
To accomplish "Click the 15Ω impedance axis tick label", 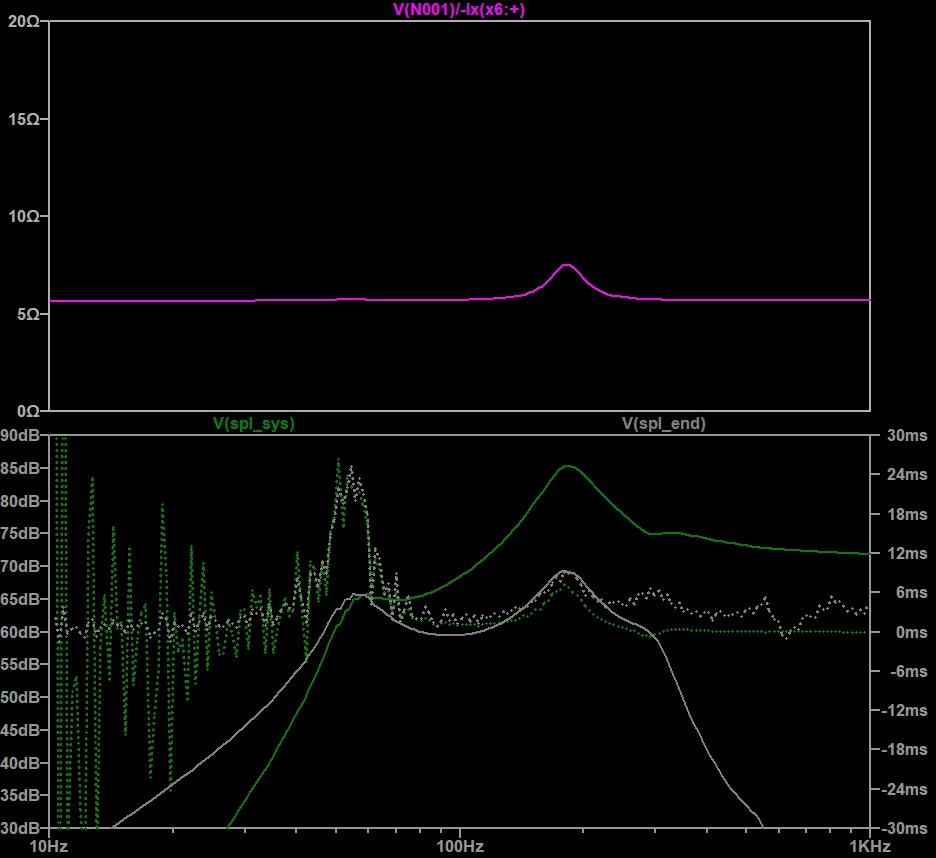I will tap(21, 119).
